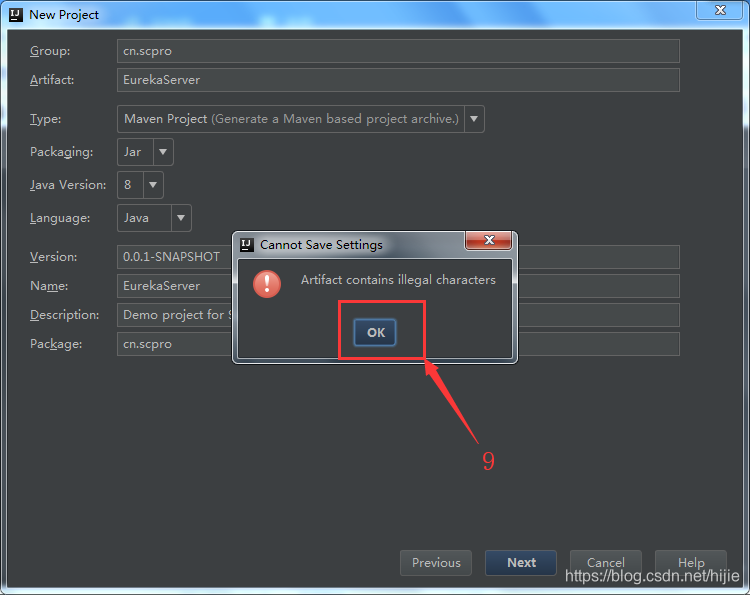The image size is (750, 595).
Task: Click the Cancel button
Action: (x=606, y=563)
